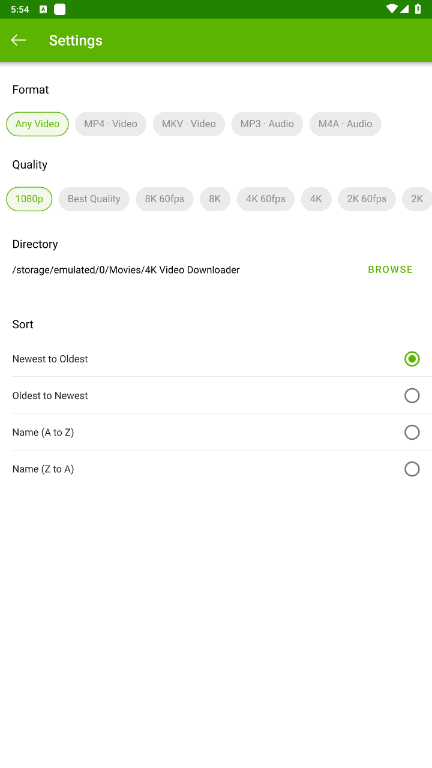Tap the Wi-Fi status bar icon
Screen dimensions: 432x768
(391, 9)
